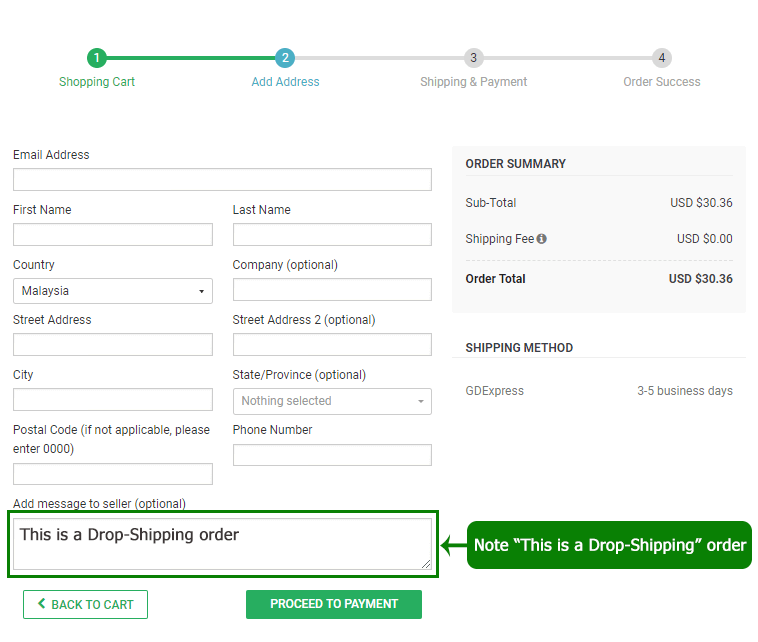Click into the First Name field
Image resolution: width=758 pixels, height=642 pixels.
click(x=113, y=235)
